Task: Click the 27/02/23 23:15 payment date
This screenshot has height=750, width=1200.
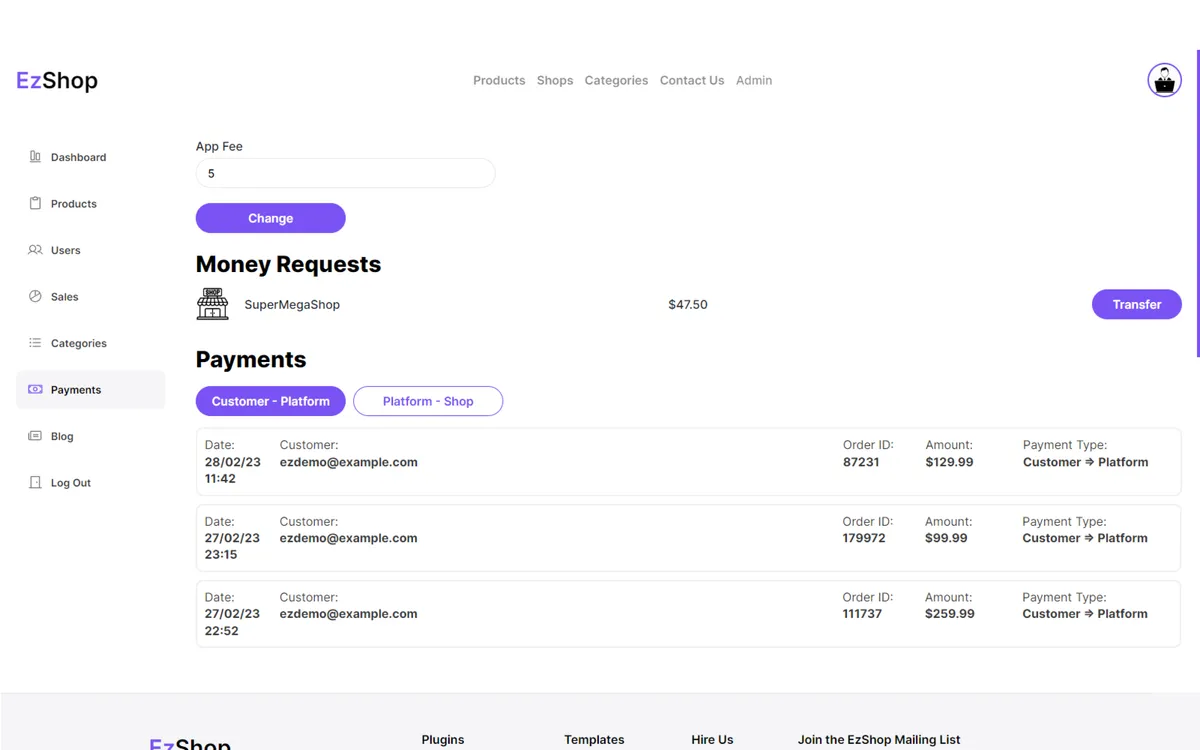Action: tap(232, 546)
